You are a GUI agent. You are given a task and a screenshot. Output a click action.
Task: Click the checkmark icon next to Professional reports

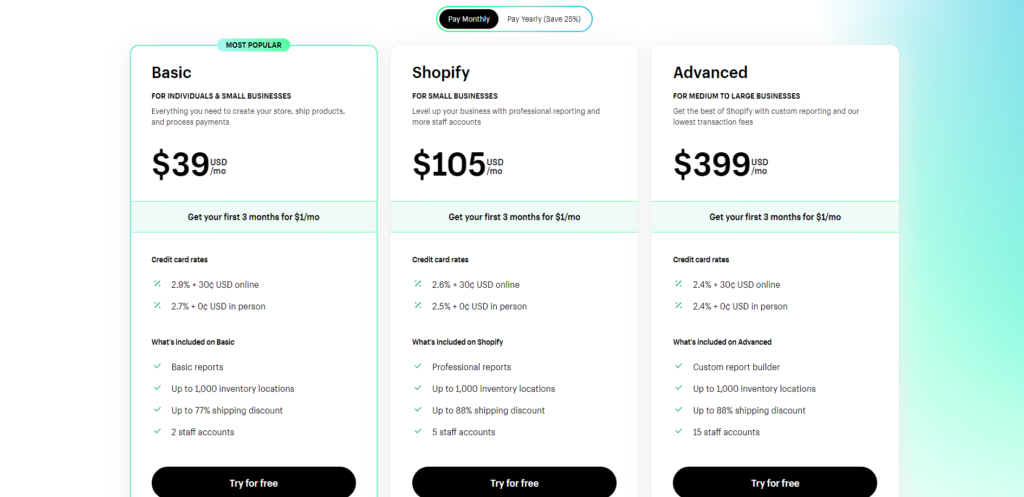tap(418, 366)
